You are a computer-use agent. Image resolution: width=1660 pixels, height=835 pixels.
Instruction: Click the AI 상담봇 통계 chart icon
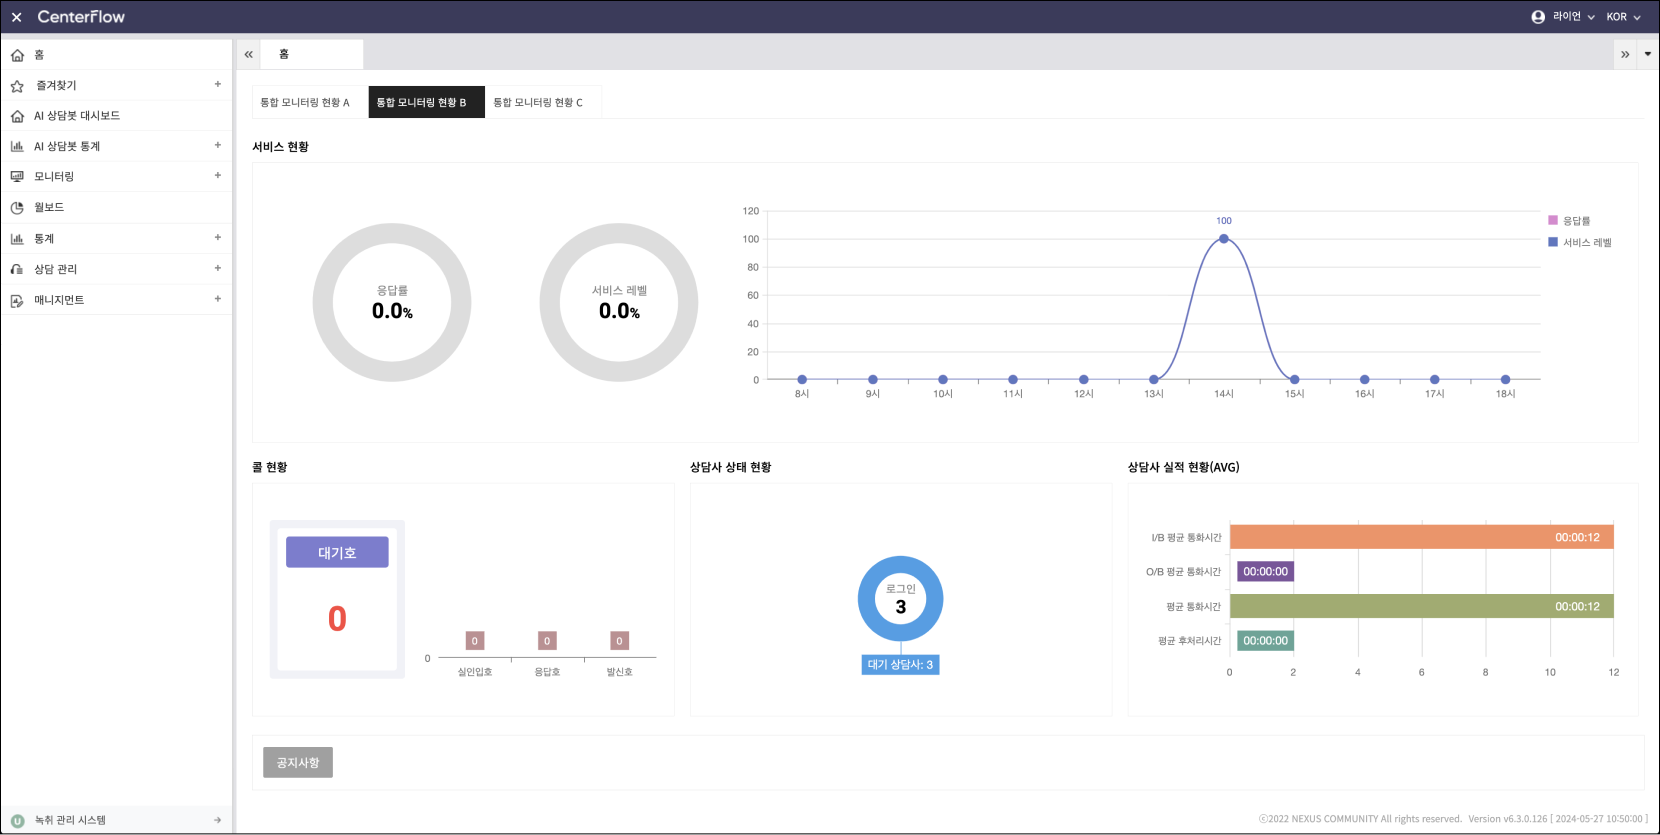click(x=17, y=146)
